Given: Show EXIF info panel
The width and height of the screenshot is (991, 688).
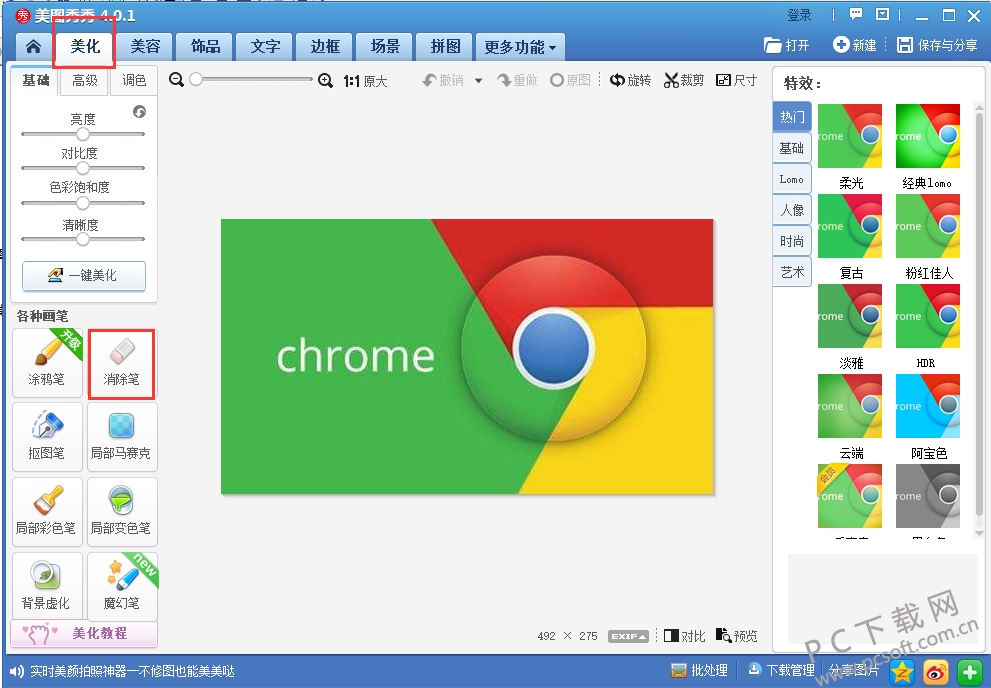Looking at the screenshot, I should click(628, 636).
